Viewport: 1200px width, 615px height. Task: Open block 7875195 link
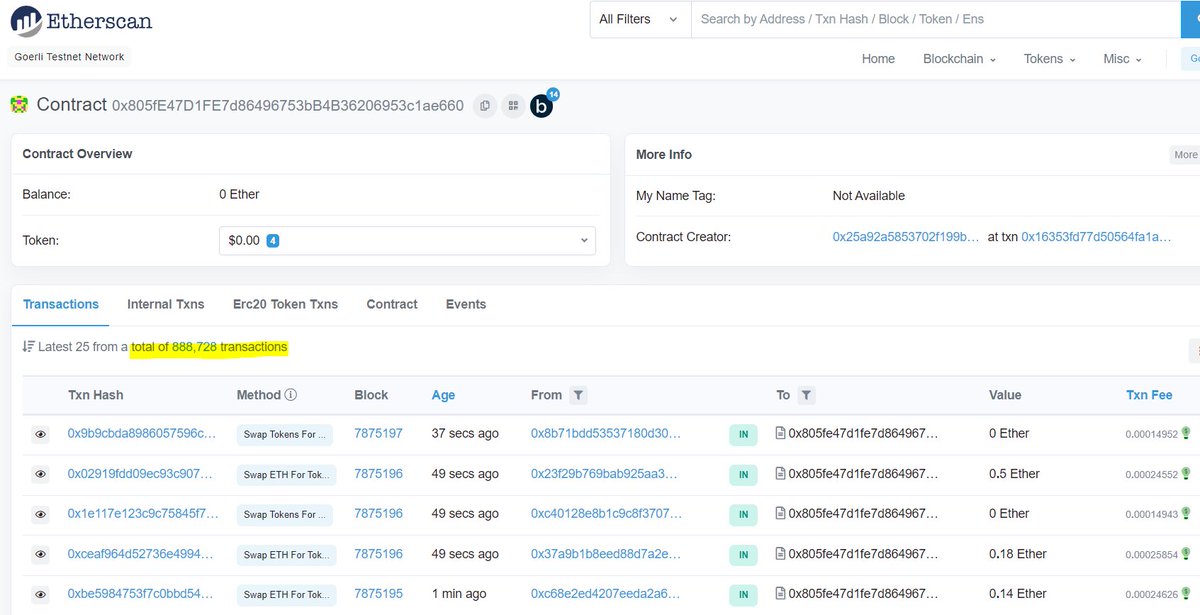[378, 593]
